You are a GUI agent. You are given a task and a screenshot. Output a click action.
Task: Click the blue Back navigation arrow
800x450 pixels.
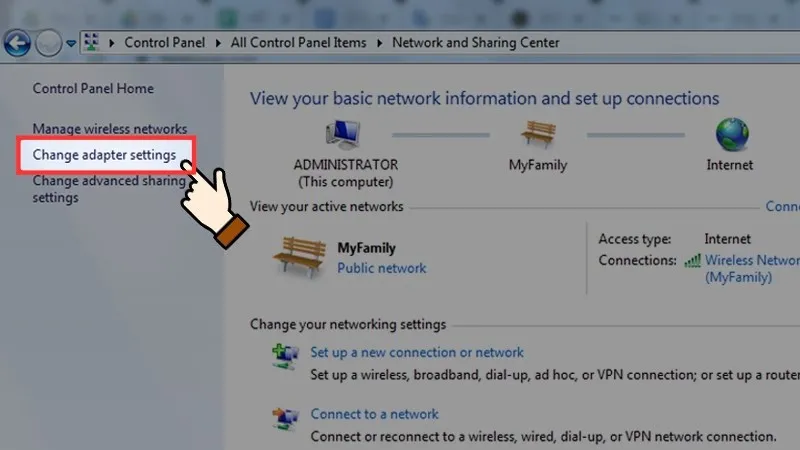(17, 43)
